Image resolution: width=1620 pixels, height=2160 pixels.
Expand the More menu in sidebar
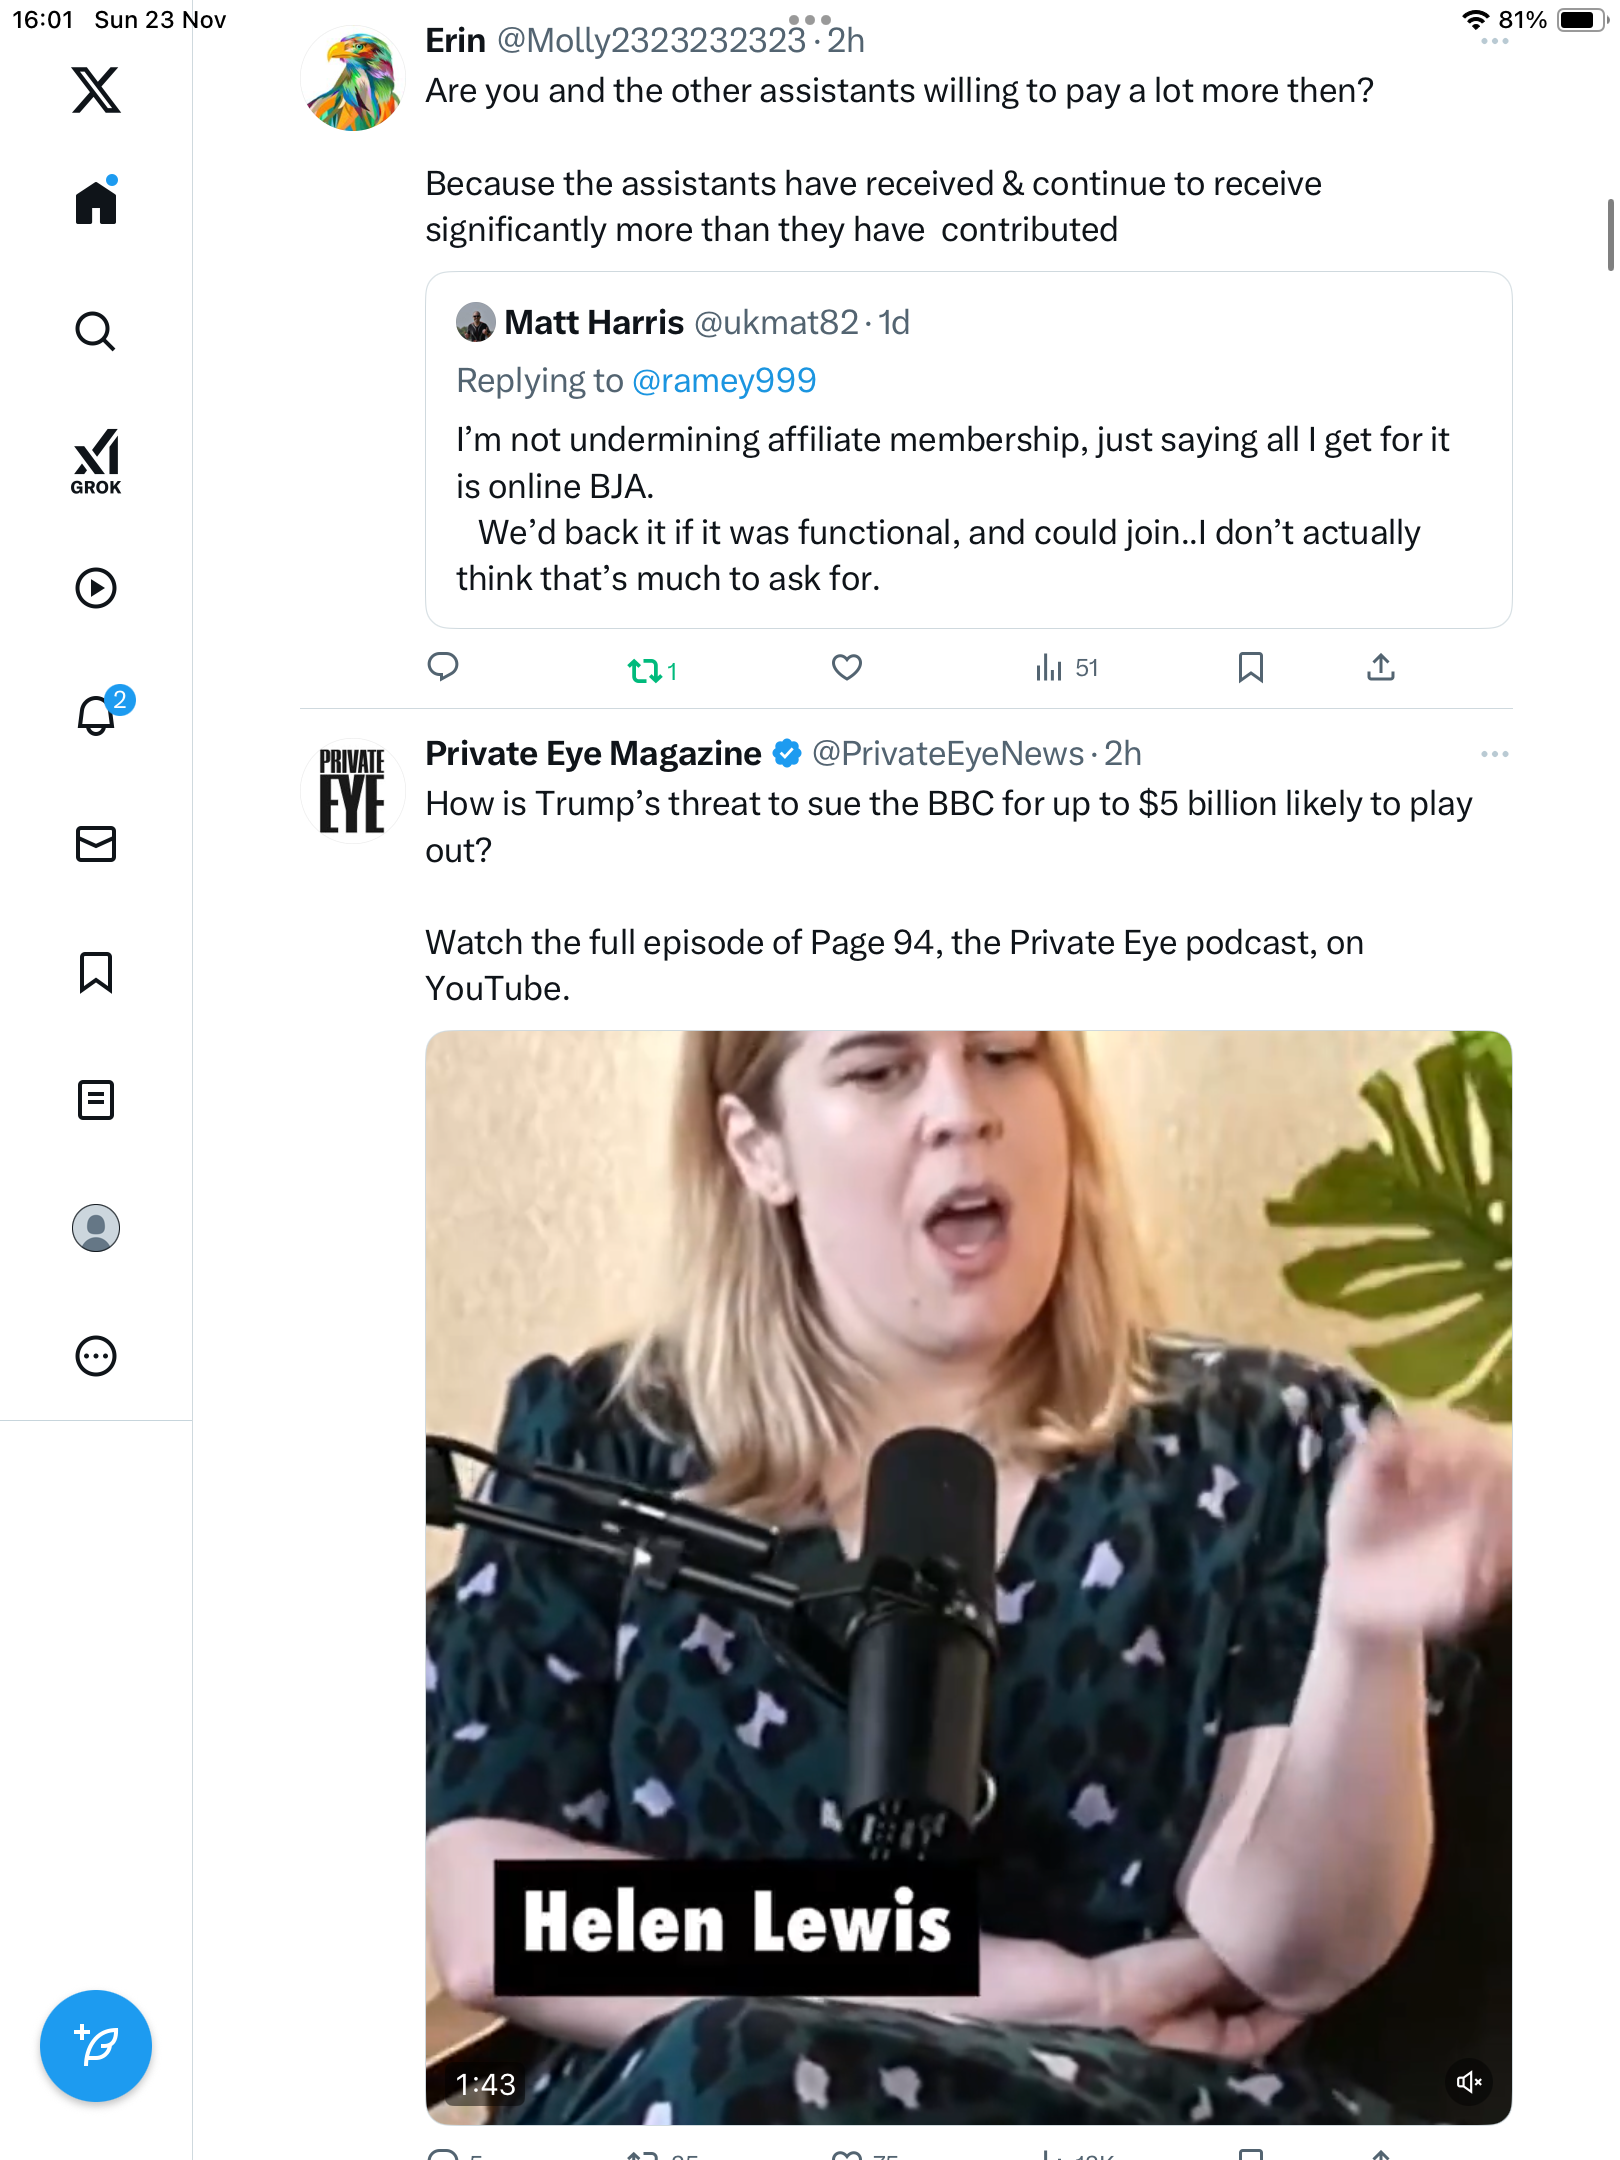click(x=96, y=1356)
